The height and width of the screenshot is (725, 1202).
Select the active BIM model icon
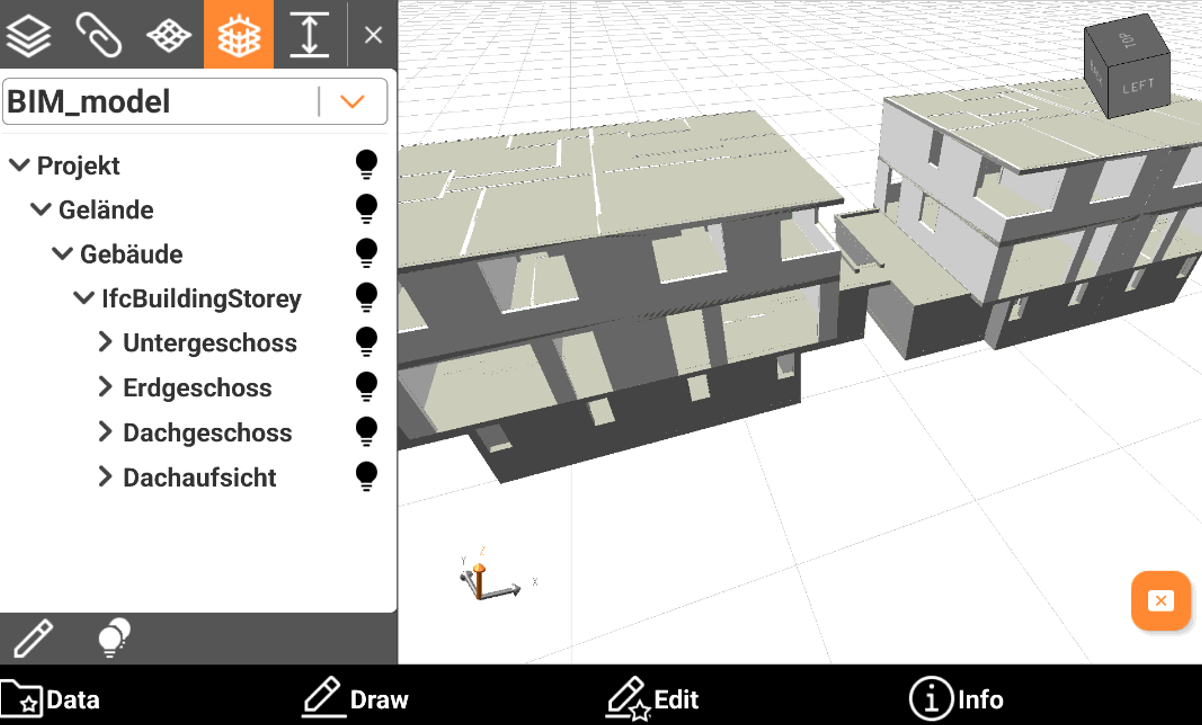click(239, 35)
